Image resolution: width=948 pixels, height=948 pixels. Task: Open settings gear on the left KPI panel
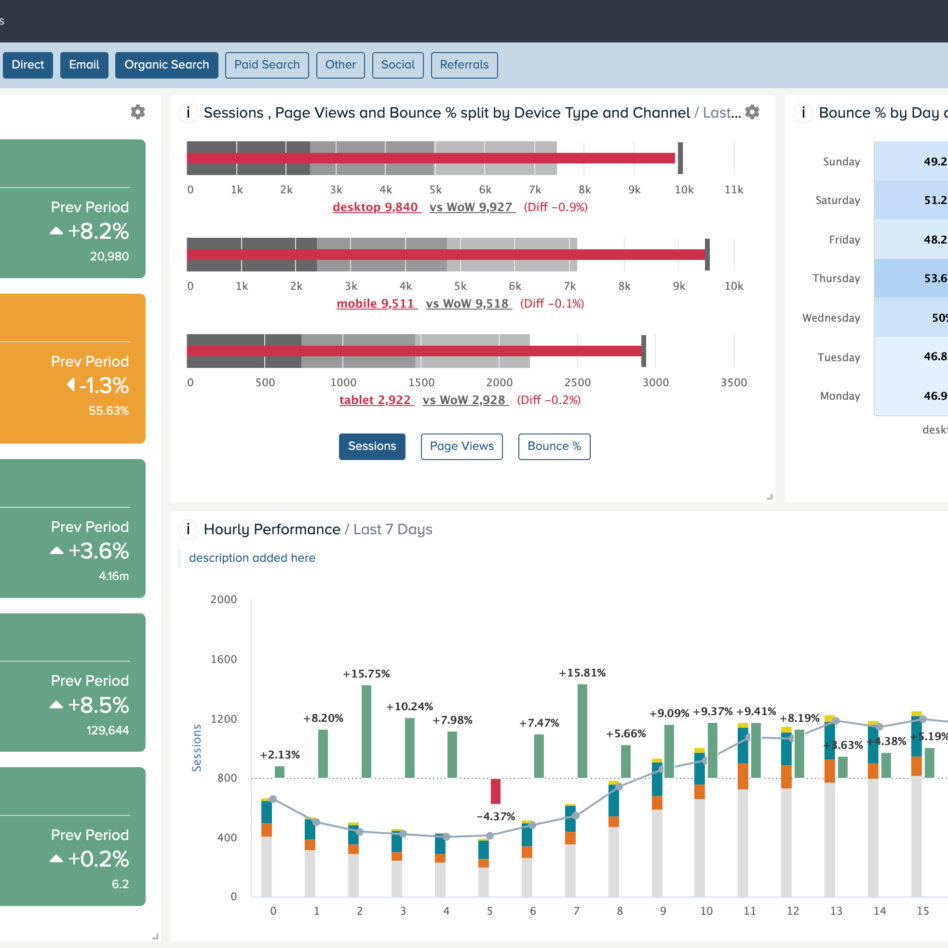point(137,112)
